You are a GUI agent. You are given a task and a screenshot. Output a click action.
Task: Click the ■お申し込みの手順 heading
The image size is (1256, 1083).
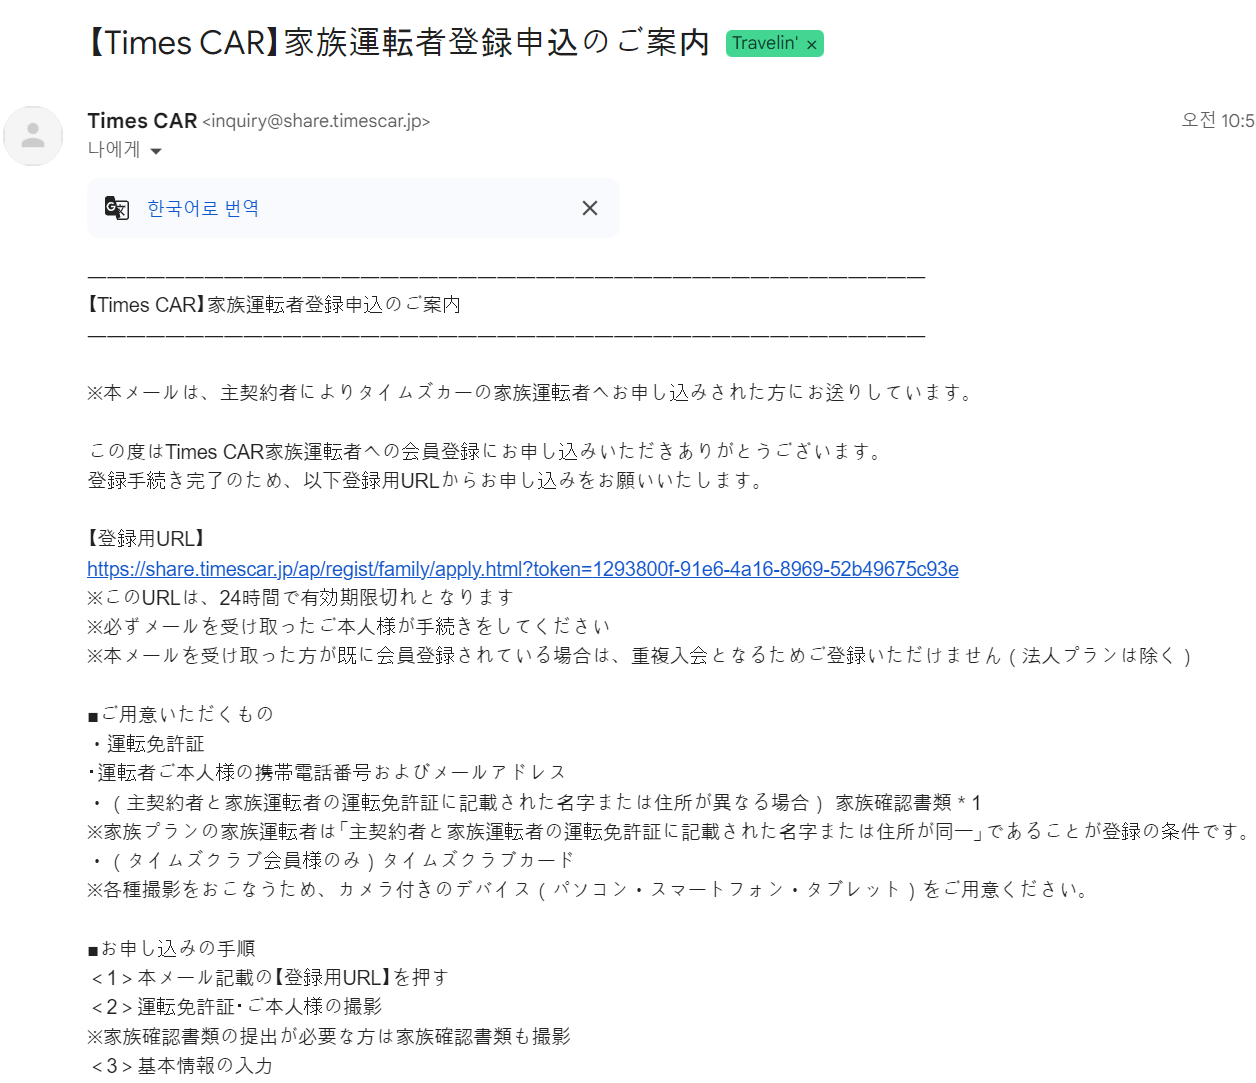[171, 948]
